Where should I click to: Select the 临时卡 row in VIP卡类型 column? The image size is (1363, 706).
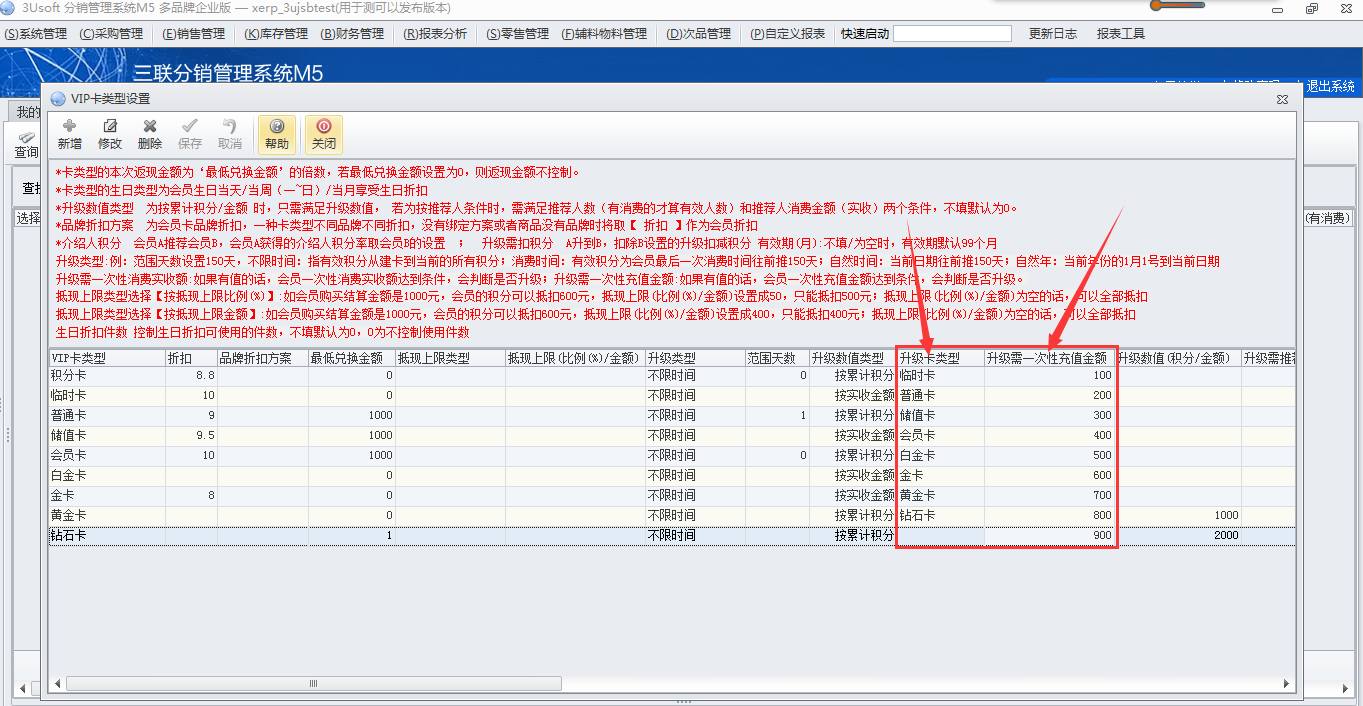(x=107, y=395)
